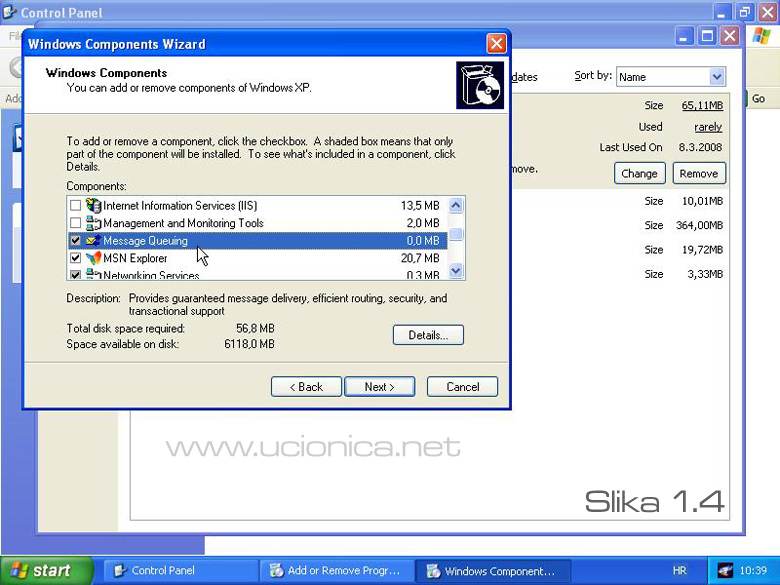Click Remove in Add or Remove Programs
Image resolution: width=780 pixels, height=585 pixels.
tap(699, 174)
